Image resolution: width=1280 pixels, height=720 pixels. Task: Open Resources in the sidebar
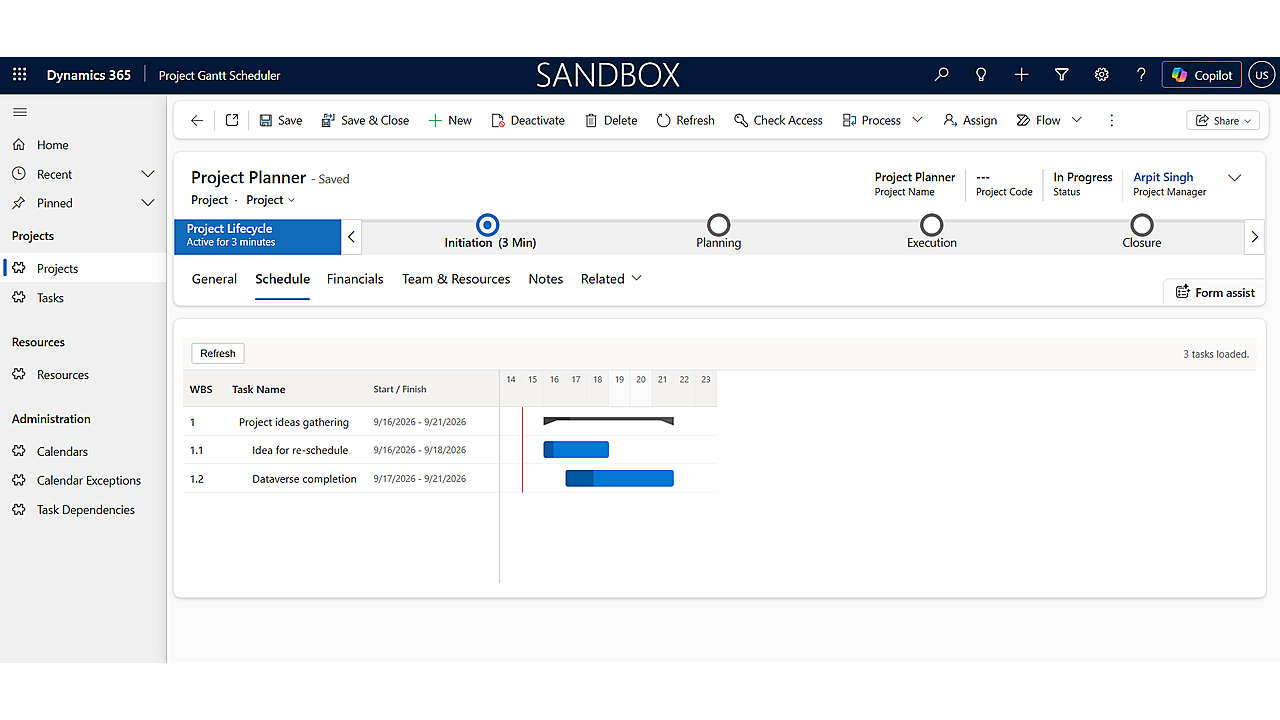[x=63, y=375]
